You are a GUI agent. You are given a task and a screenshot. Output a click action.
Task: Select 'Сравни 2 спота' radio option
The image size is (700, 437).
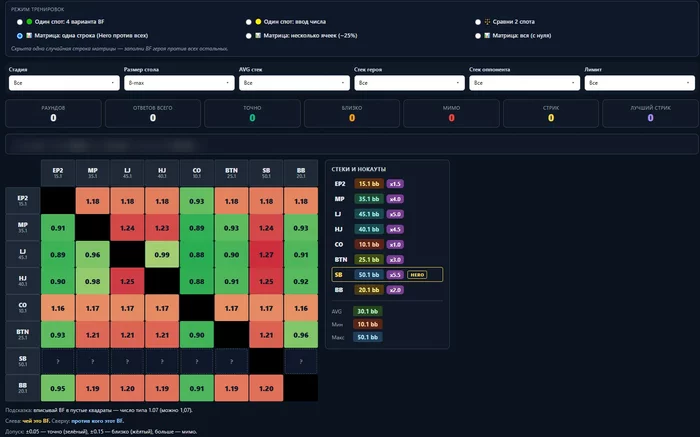click(478, 22)
